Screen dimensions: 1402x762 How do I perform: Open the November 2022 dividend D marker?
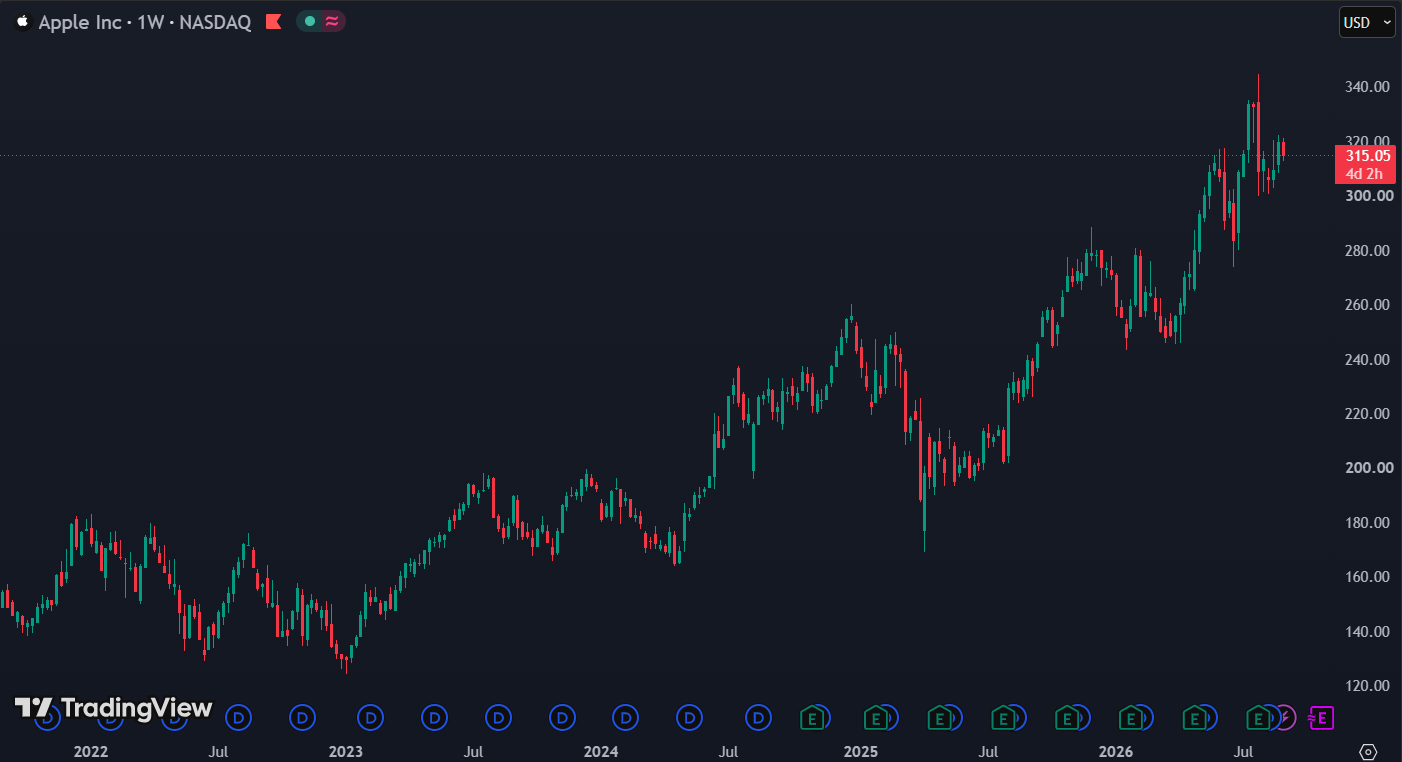(x=302, y=717)
